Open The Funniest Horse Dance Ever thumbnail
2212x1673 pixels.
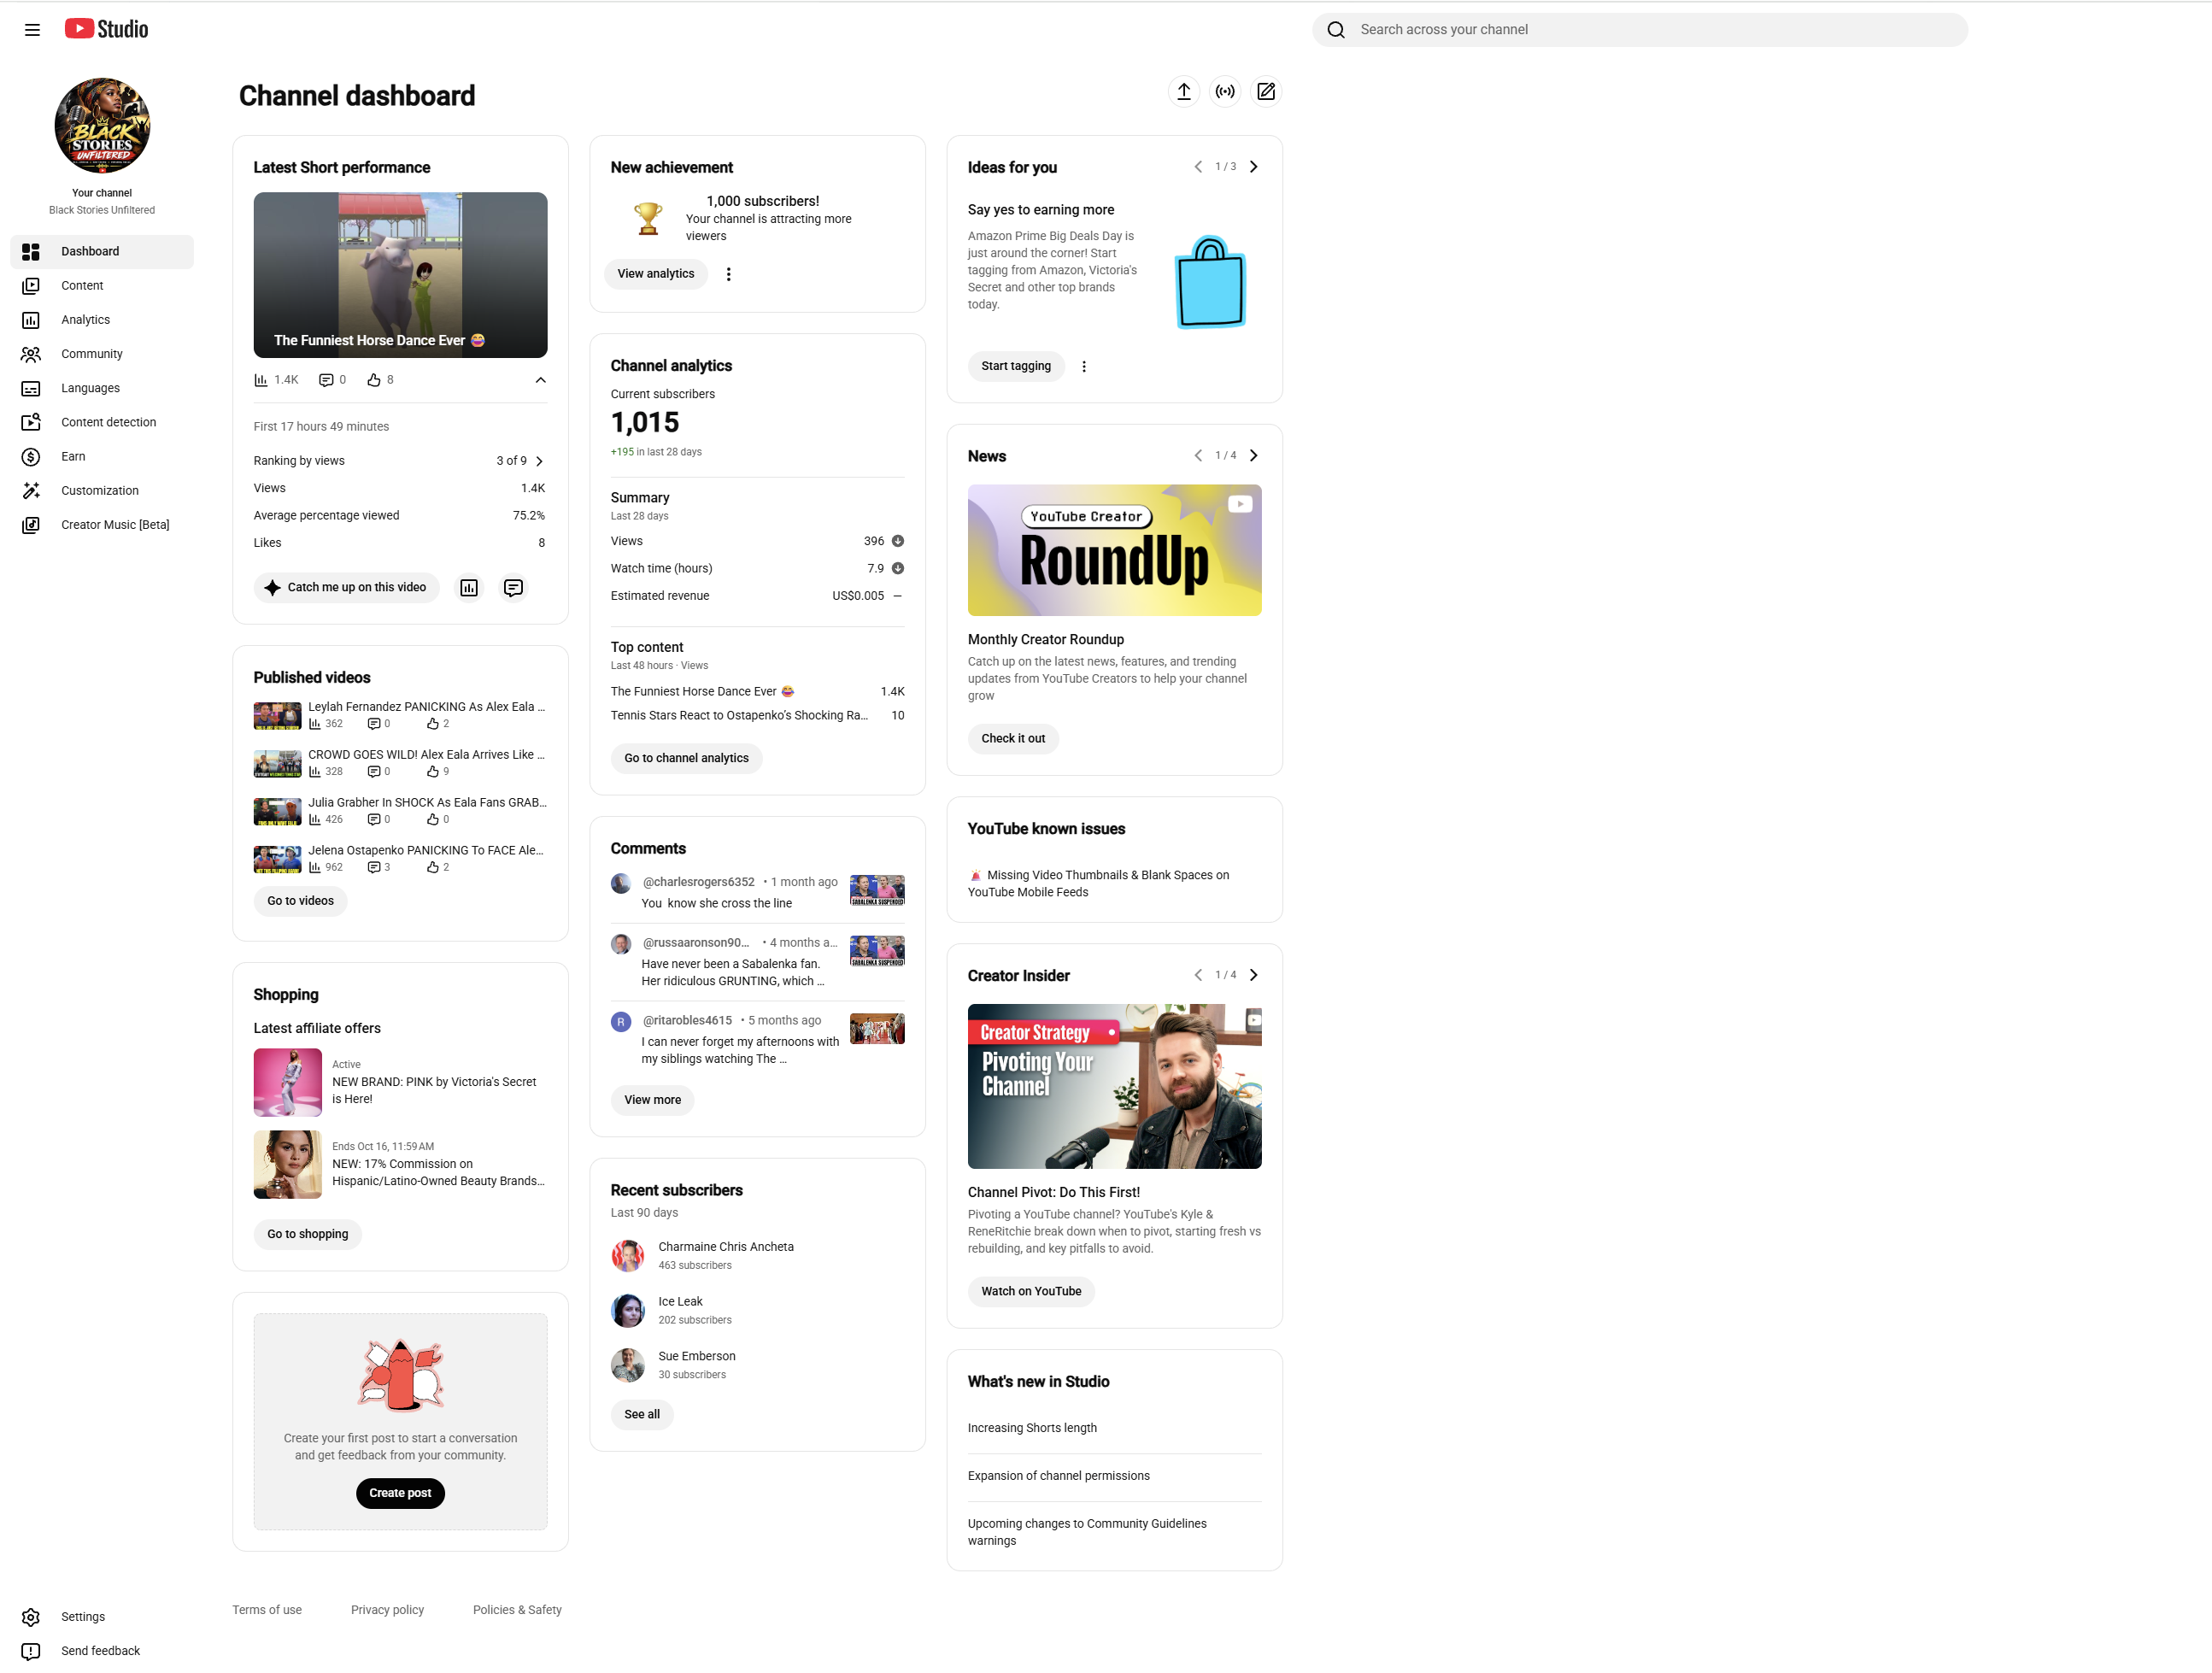(400, 275)
